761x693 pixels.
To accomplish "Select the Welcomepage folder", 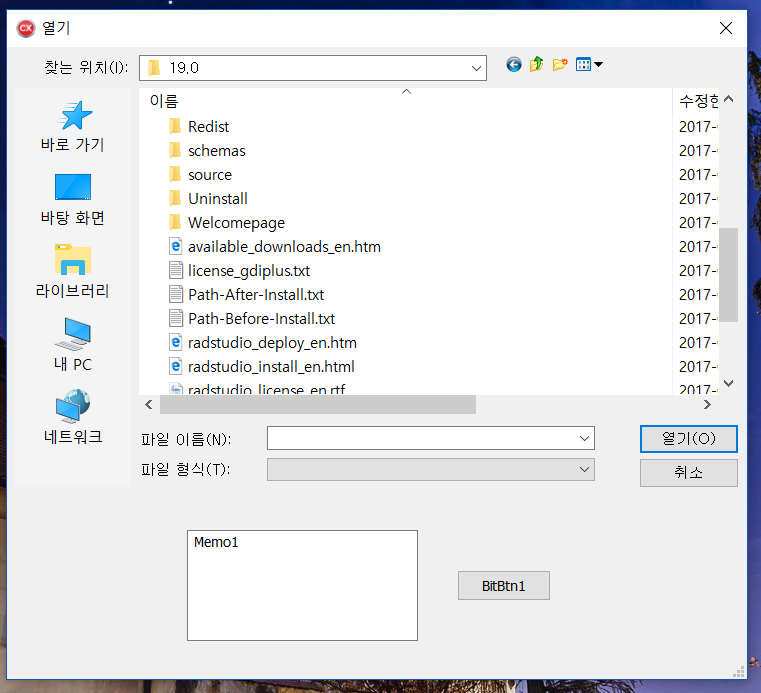I will (x=235, y=223).
